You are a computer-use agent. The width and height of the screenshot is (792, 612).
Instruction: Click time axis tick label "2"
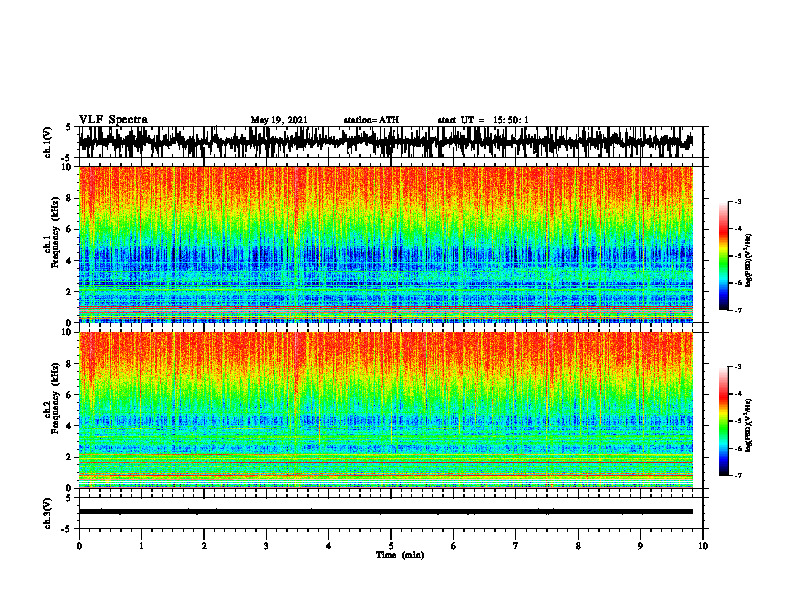[204, 546]
